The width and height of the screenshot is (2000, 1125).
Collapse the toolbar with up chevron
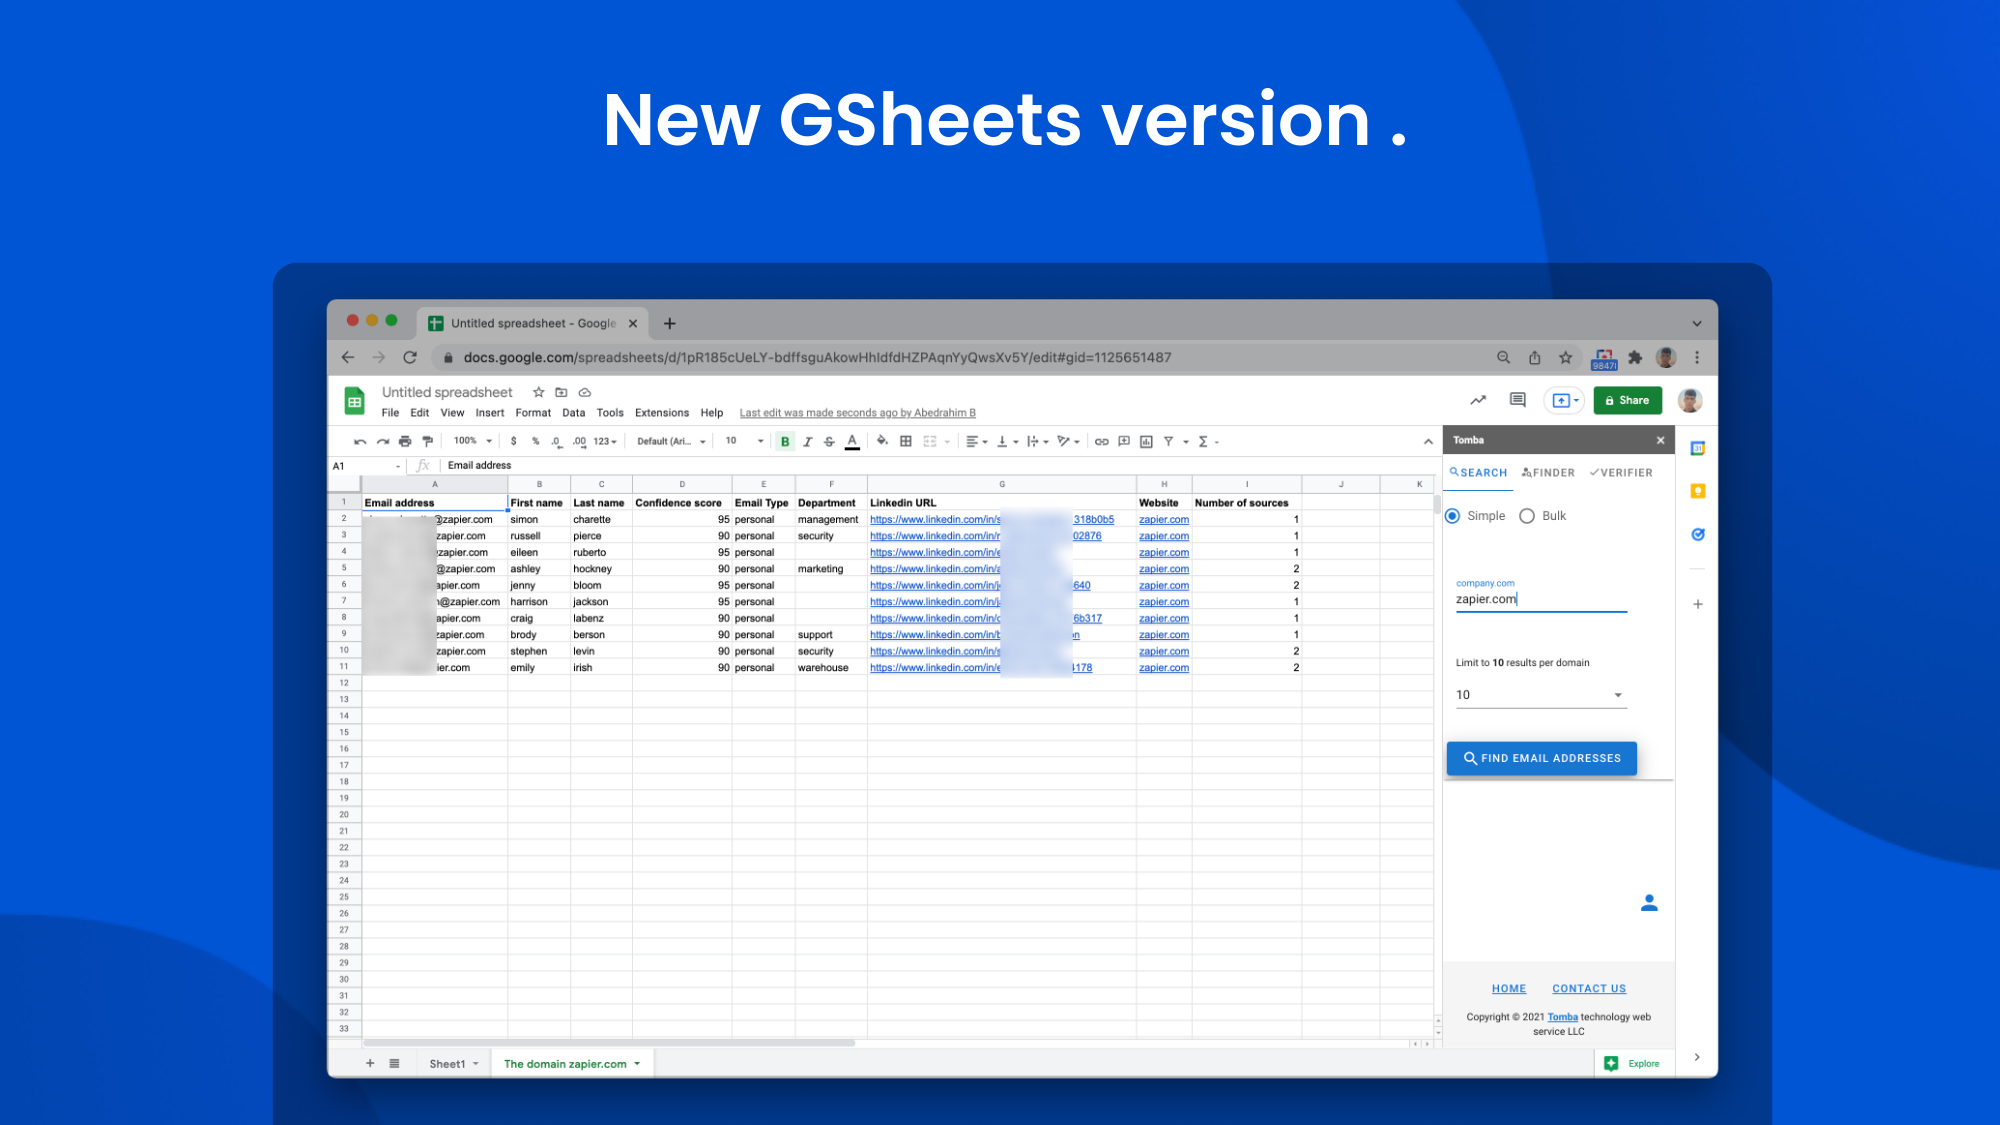[1428, 441]
